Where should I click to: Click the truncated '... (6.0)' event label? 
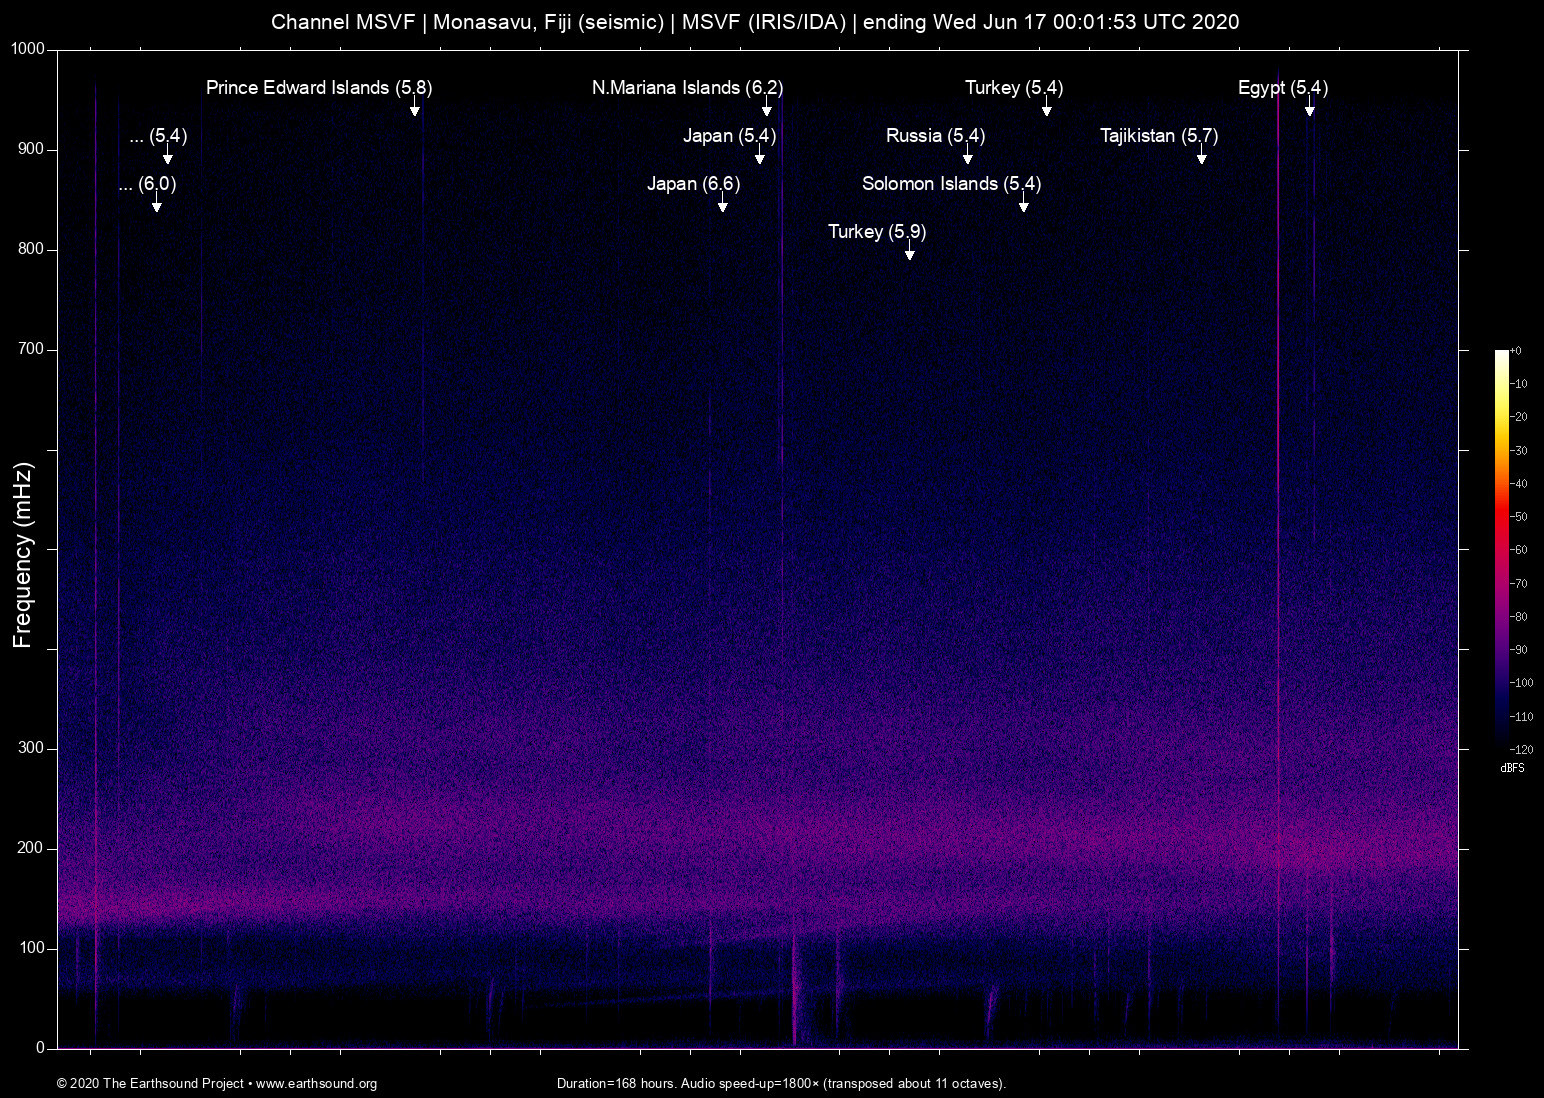(147, 184)
